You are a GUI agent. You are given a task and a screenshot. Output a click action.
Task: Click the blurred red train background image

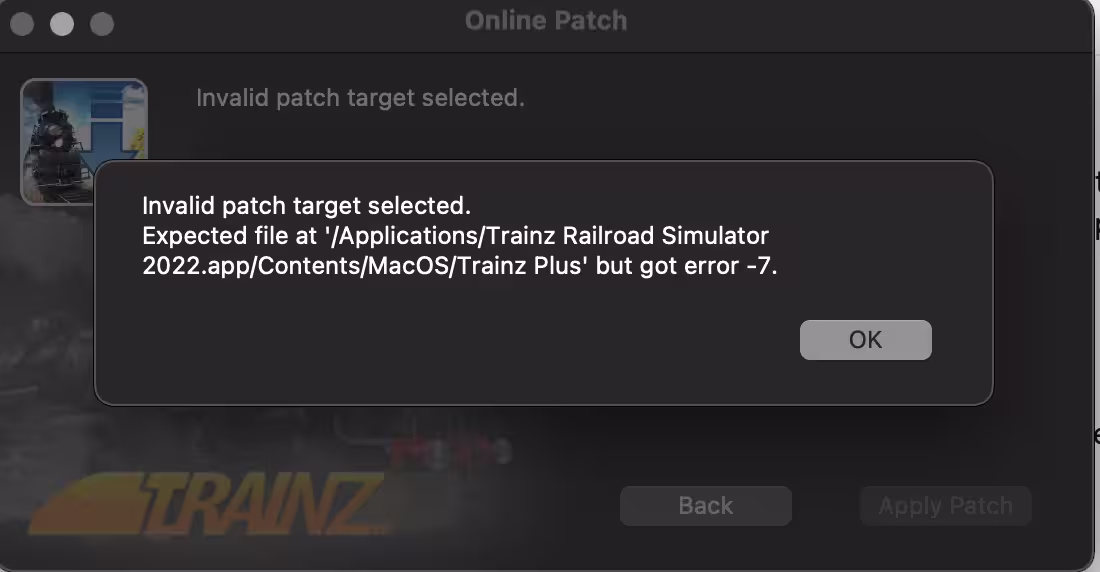(449, 449)
